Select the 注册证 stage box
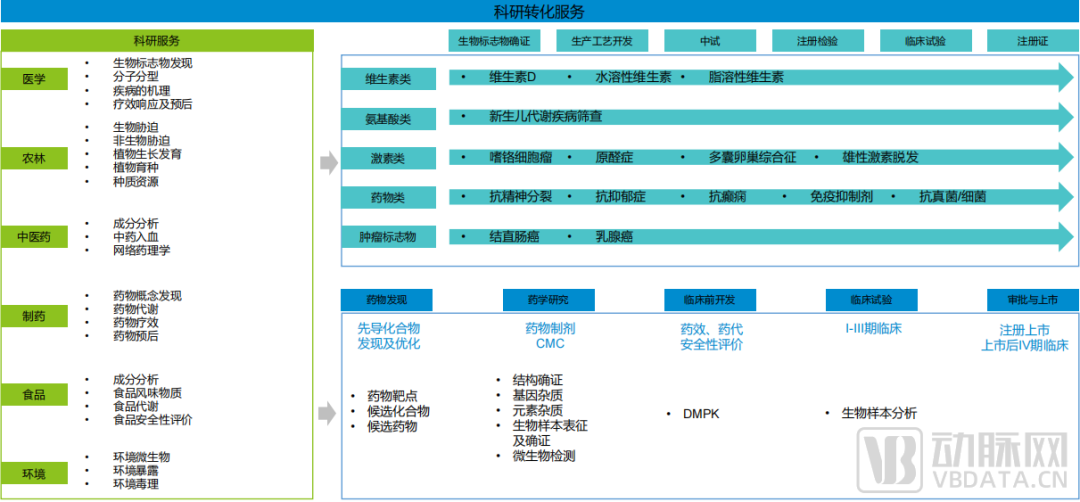The width and height of the screenshot is (1080, 502). pos(1033,41)
